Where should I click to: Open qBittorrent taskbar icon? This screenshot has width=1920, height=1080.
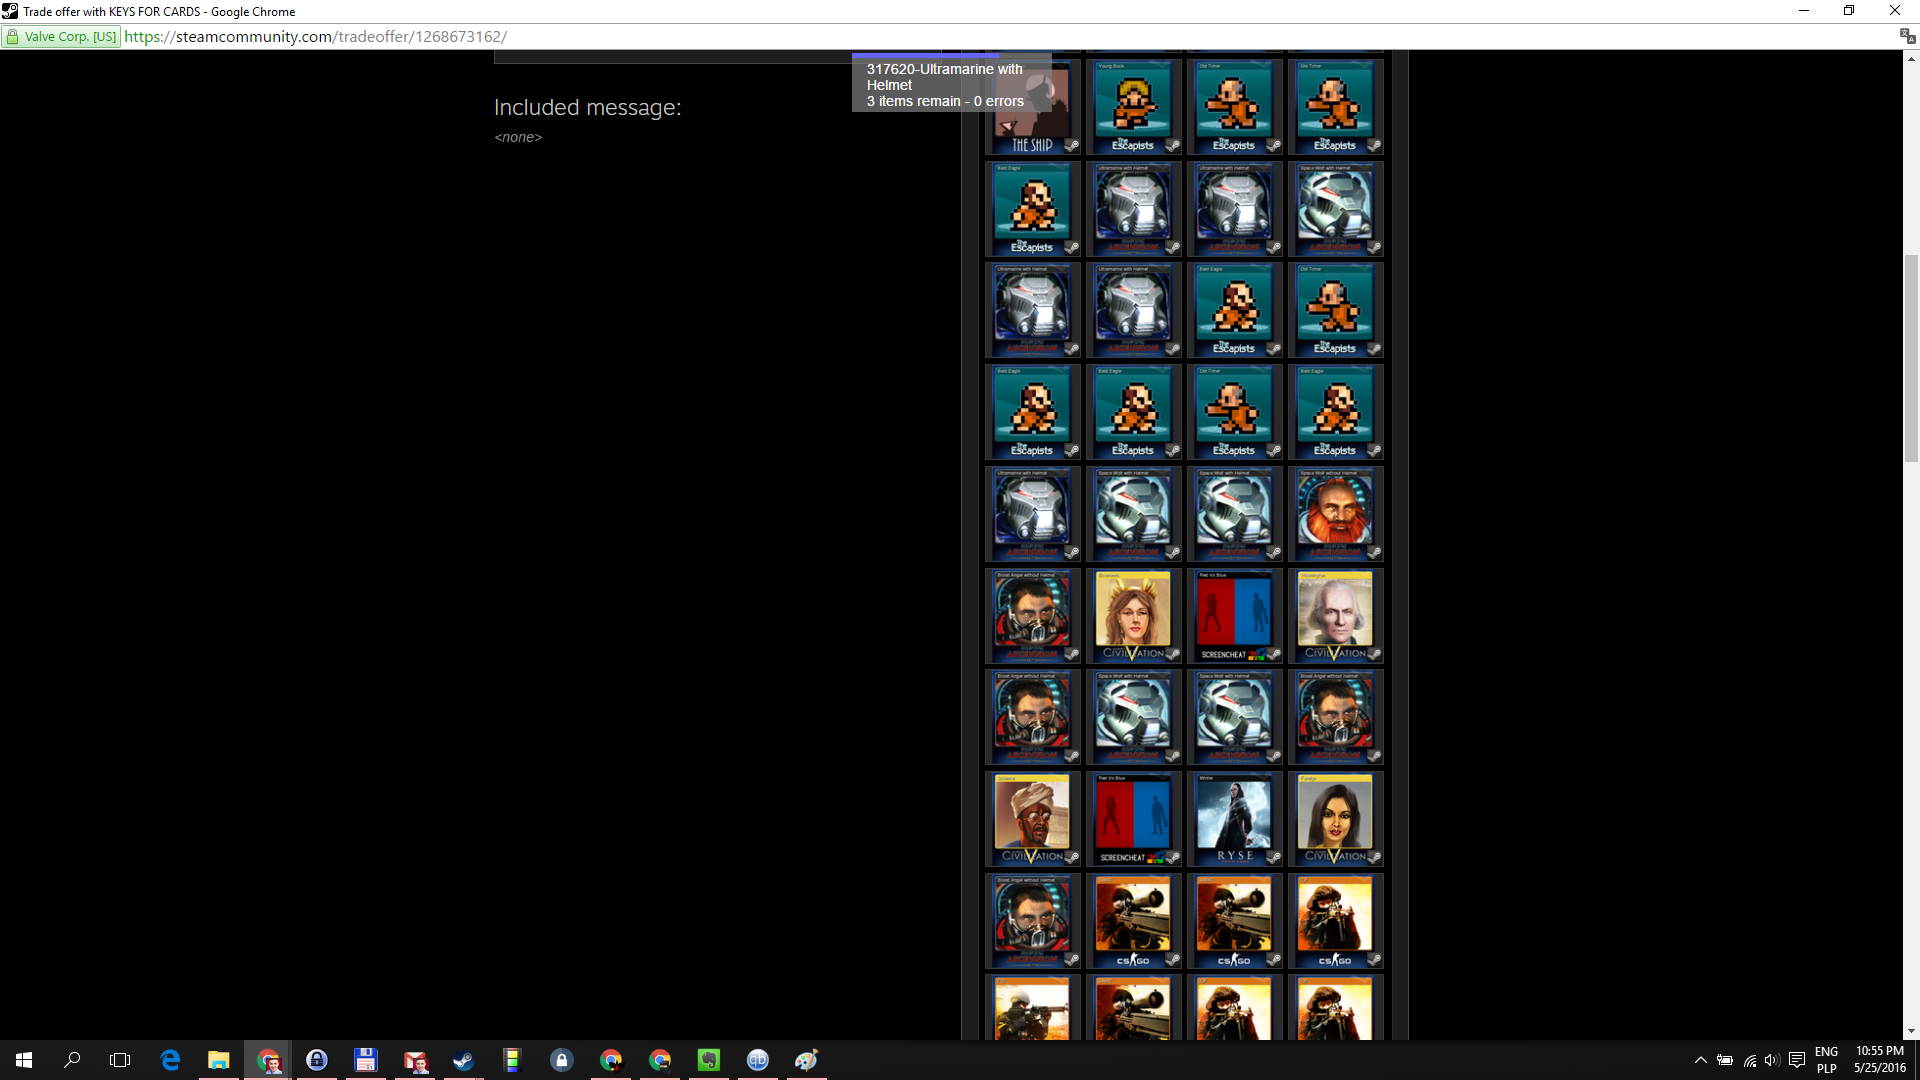758,1060
